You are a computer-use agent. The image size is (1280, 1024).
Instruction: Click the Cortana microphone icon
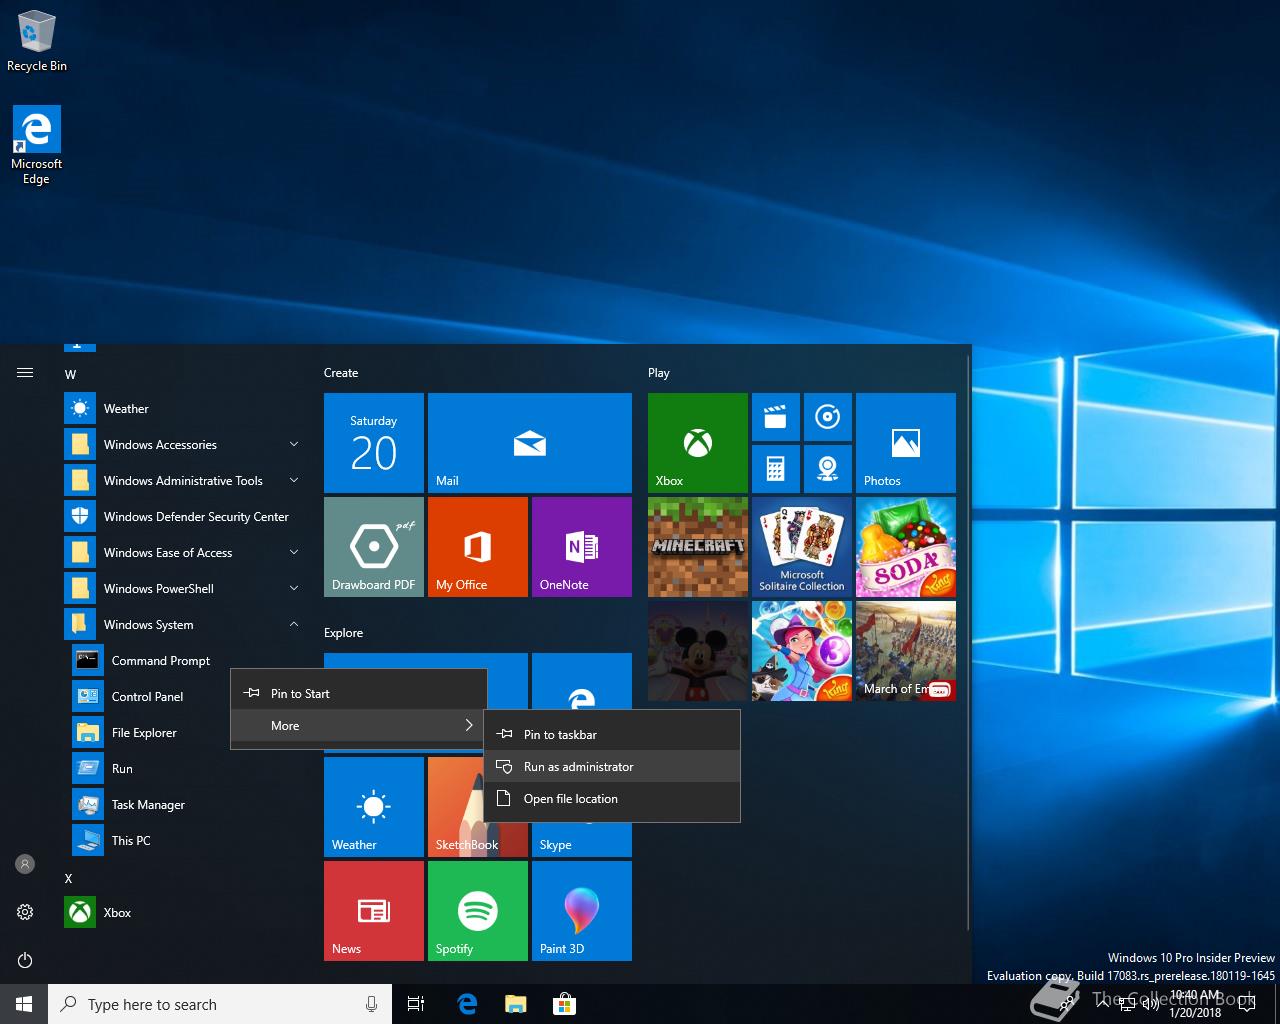coord(371,1004)
